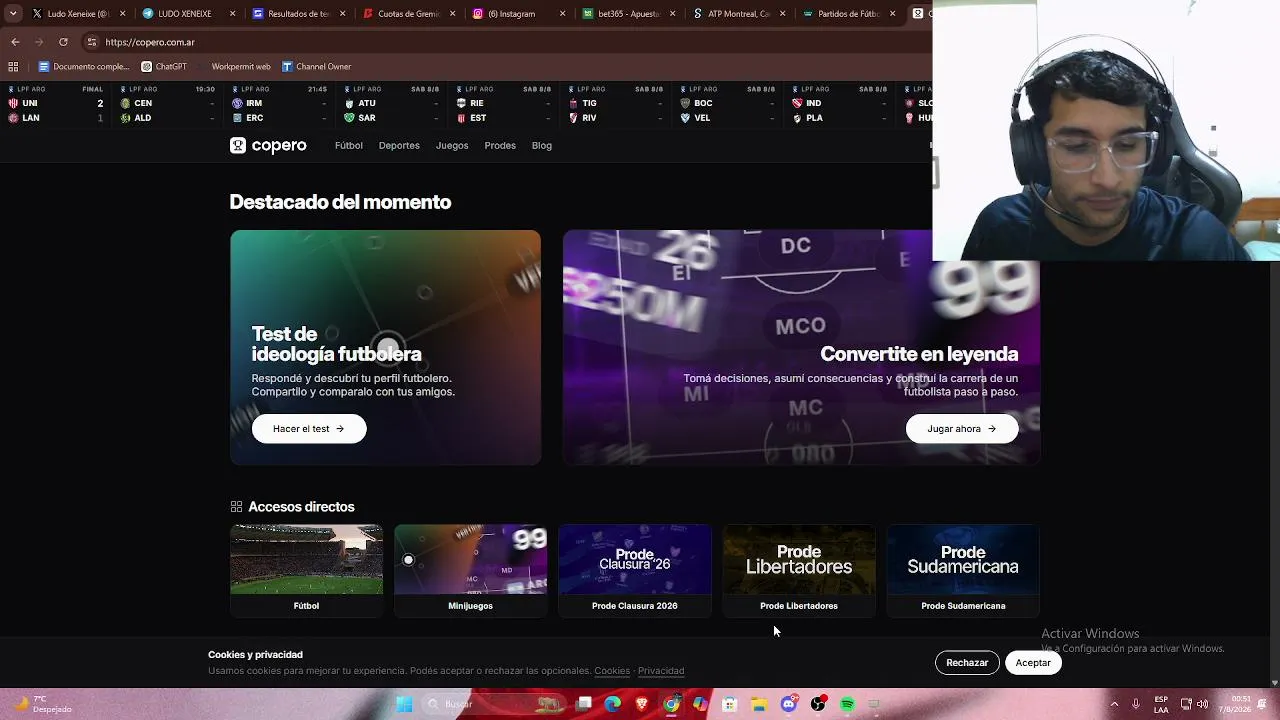Open the IRM vs ERC match at 21:45

tap(280, 104)
